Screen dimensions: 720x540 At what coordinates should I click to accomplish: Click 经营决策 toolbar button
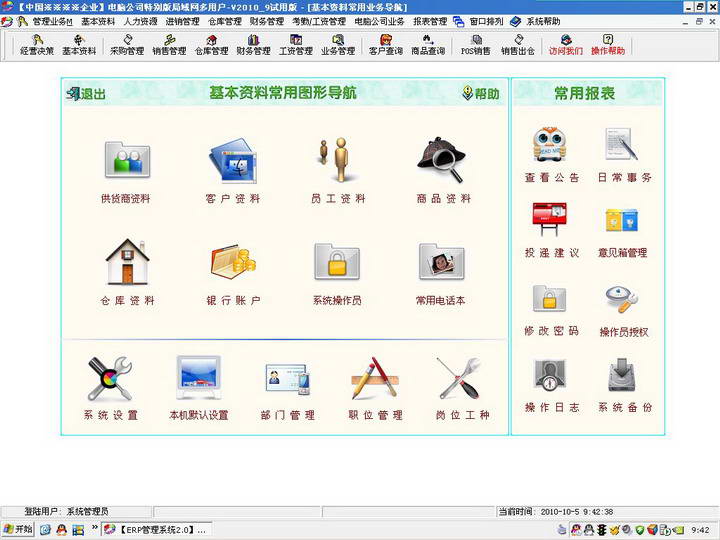37,45
